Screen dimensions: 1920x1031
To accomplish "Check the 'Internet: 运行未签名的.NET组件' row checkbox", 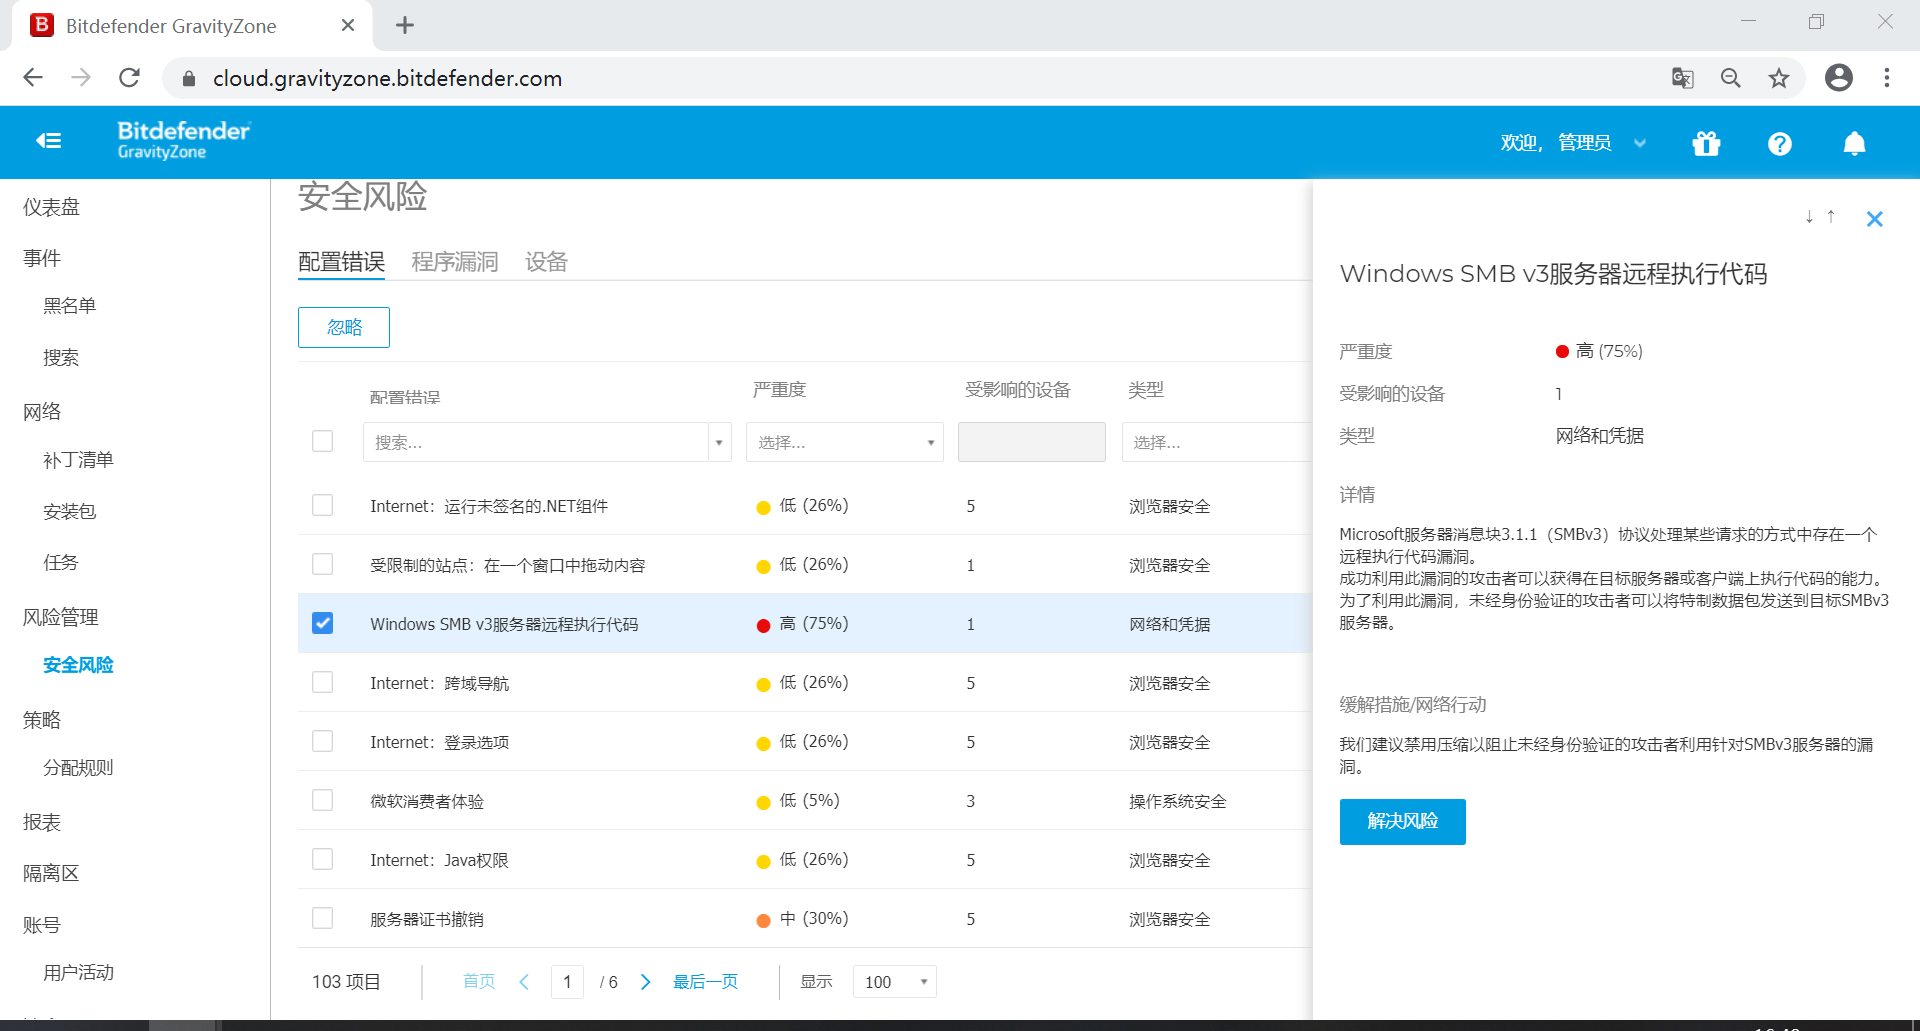I will click(x=322, y=505).
